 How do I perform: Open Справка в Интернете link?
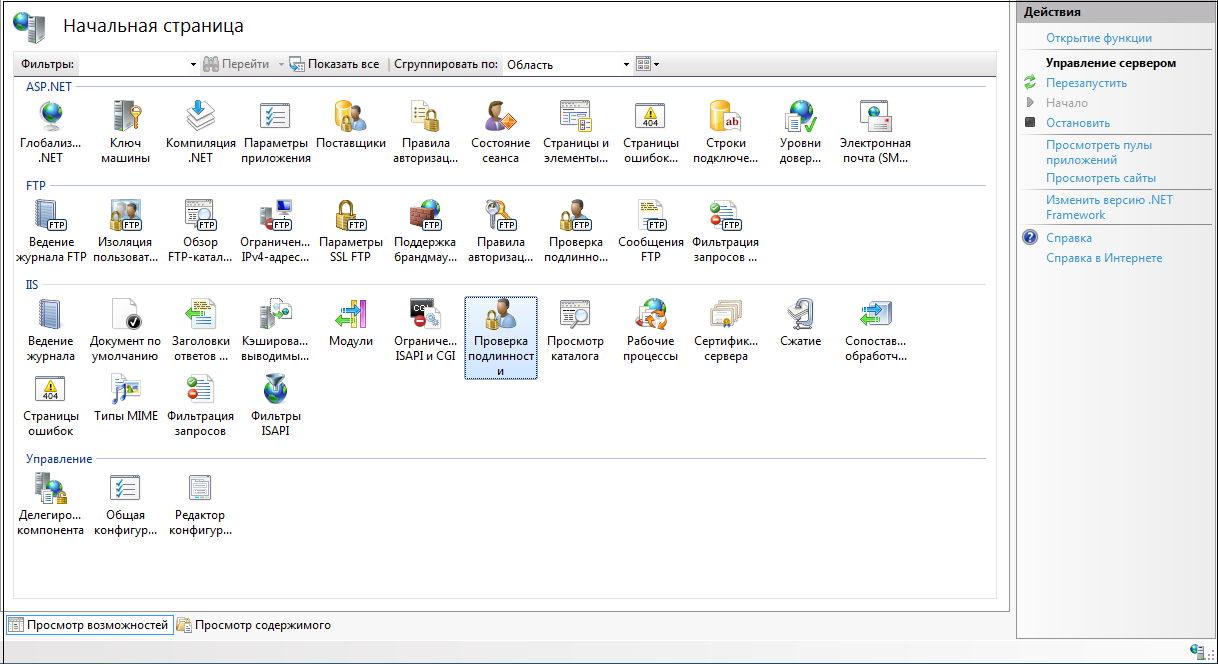1104,258
